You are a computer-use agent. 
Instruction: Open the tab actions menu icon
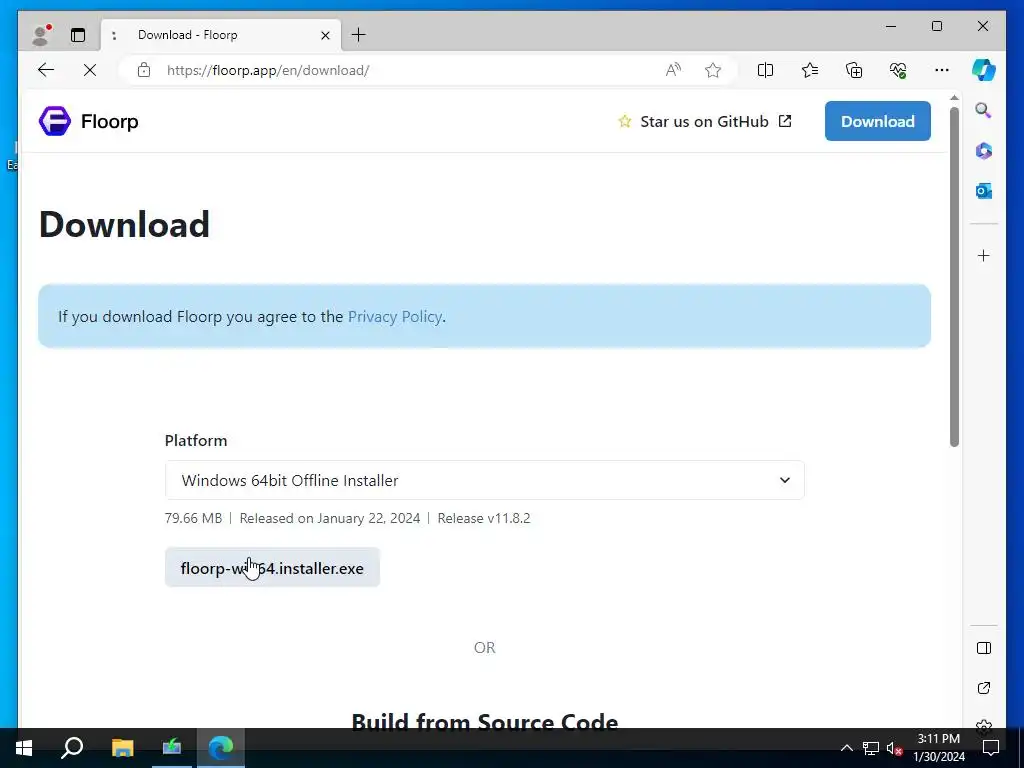(78, 35)
